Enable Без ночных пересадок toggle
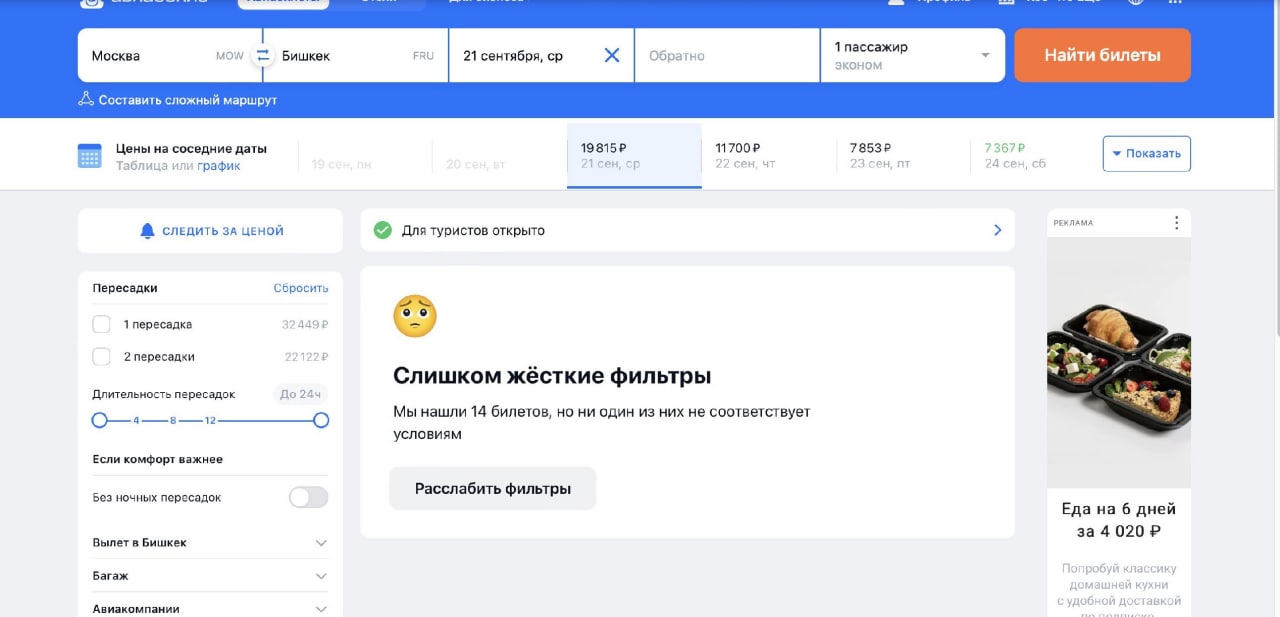Screen dimensions: 1280x617 tap(308, 497)
